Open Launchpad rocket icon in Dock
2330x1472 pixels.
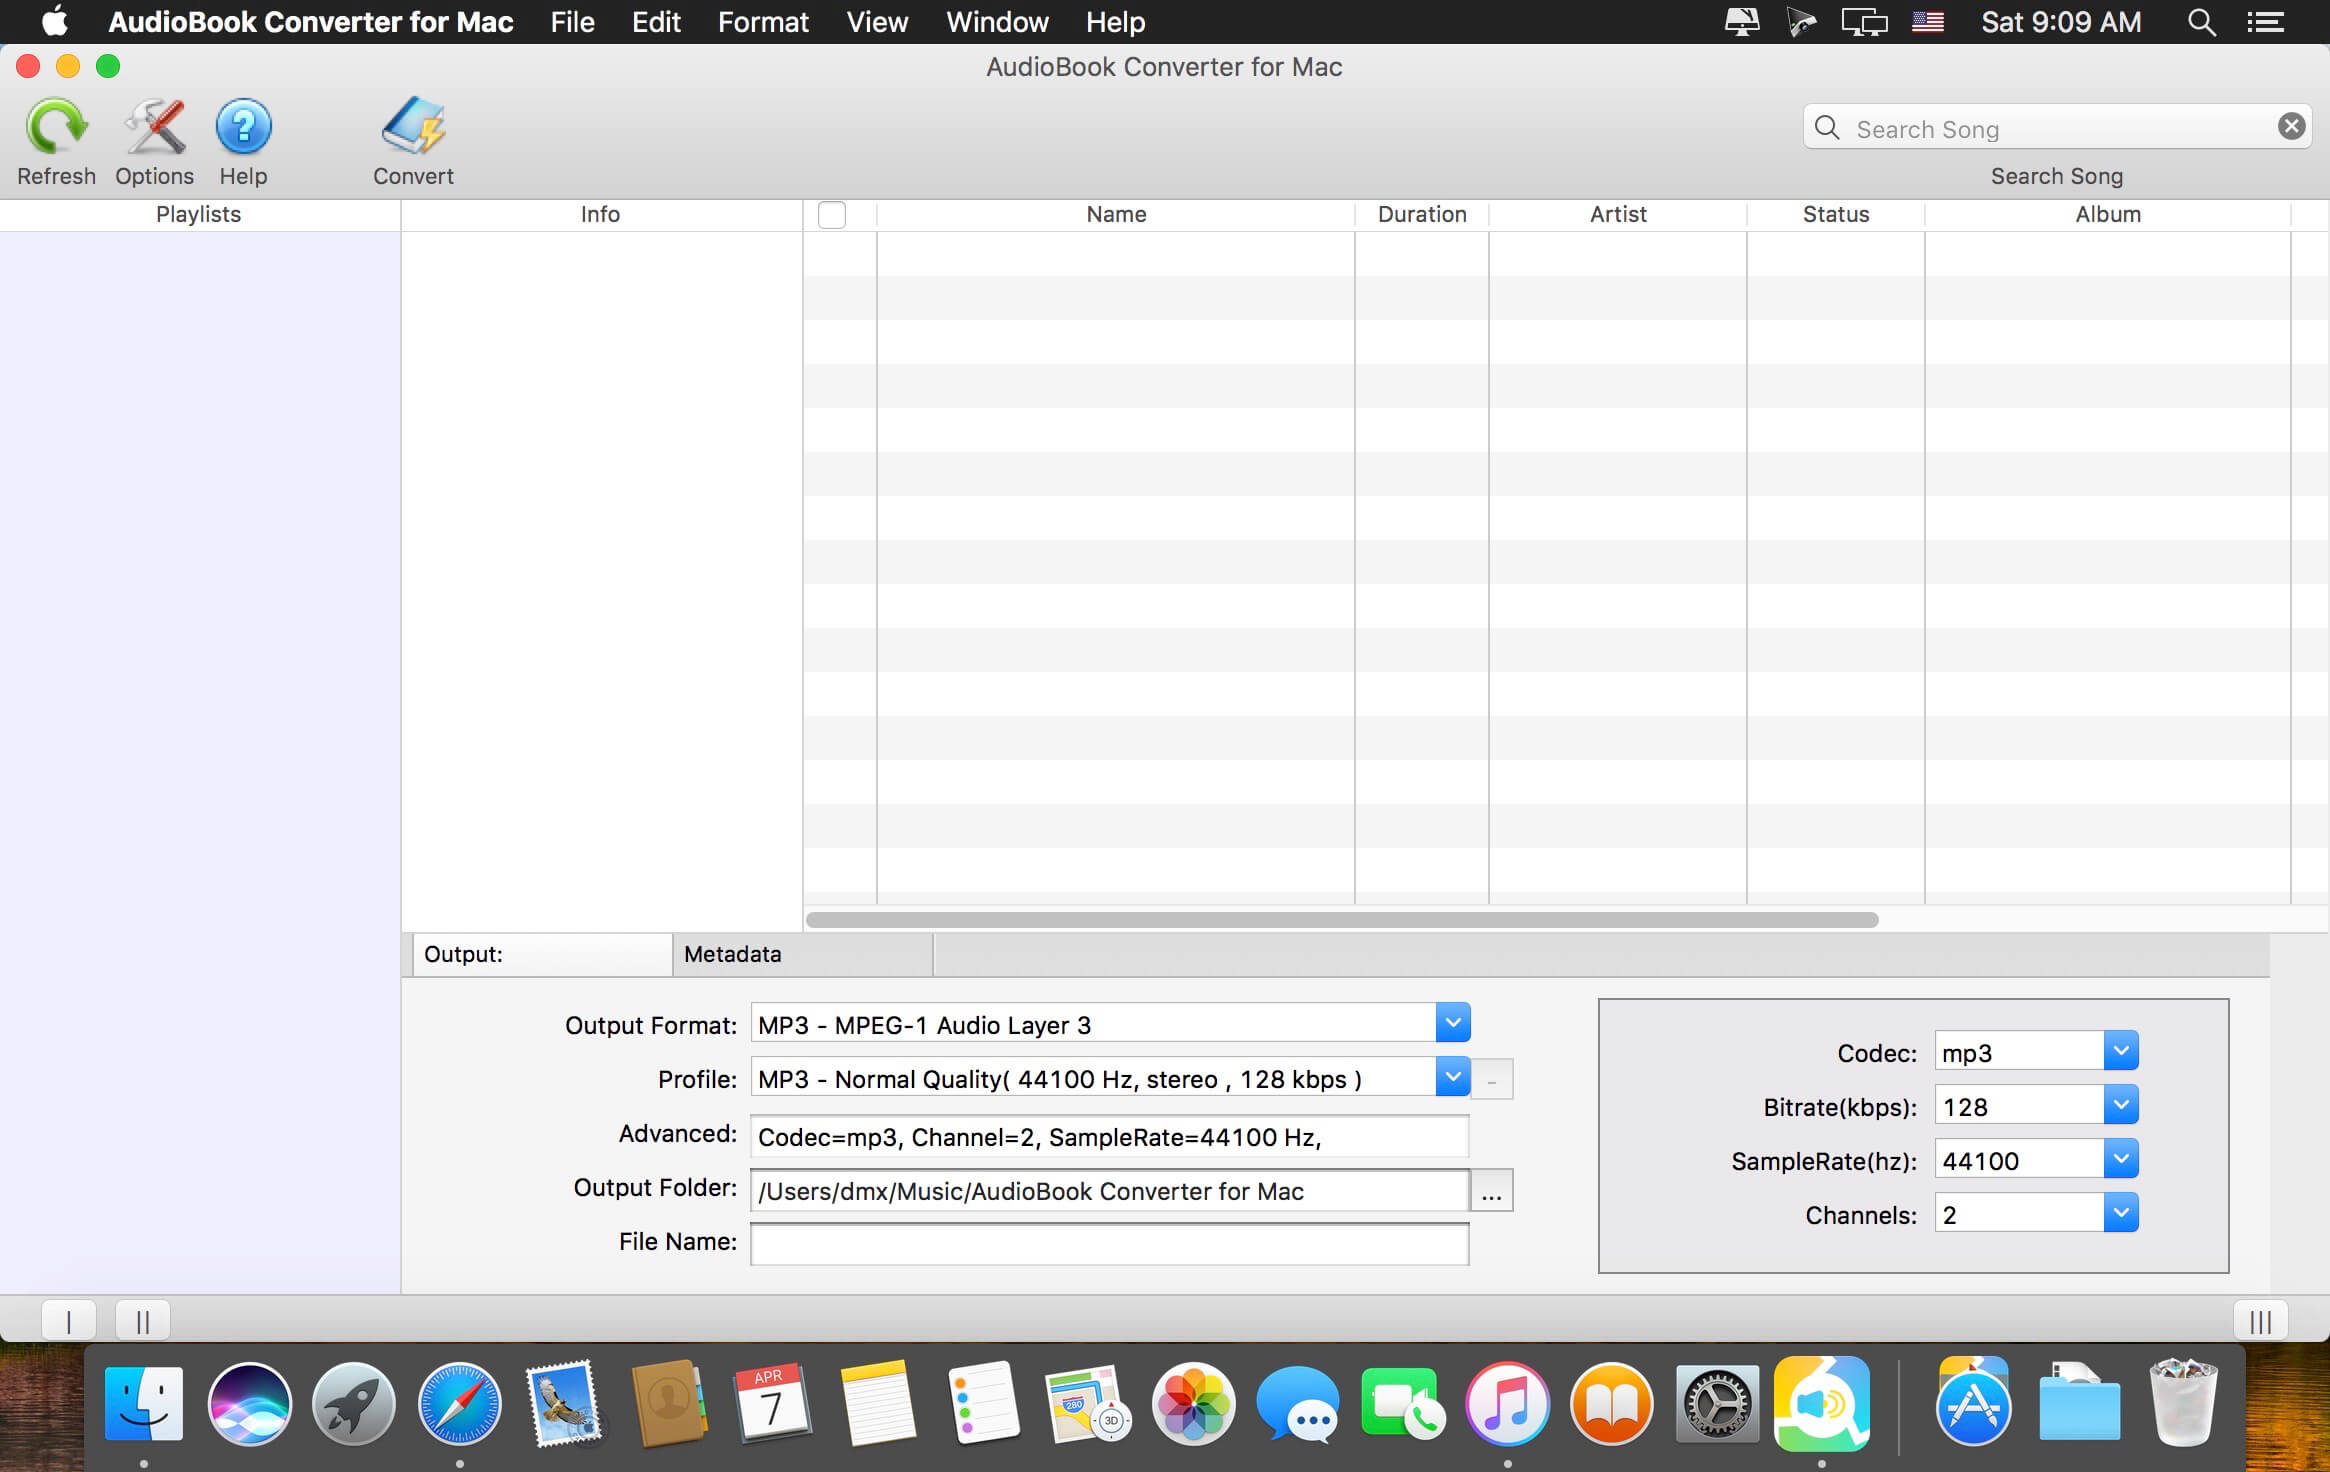pos(353,1403)
